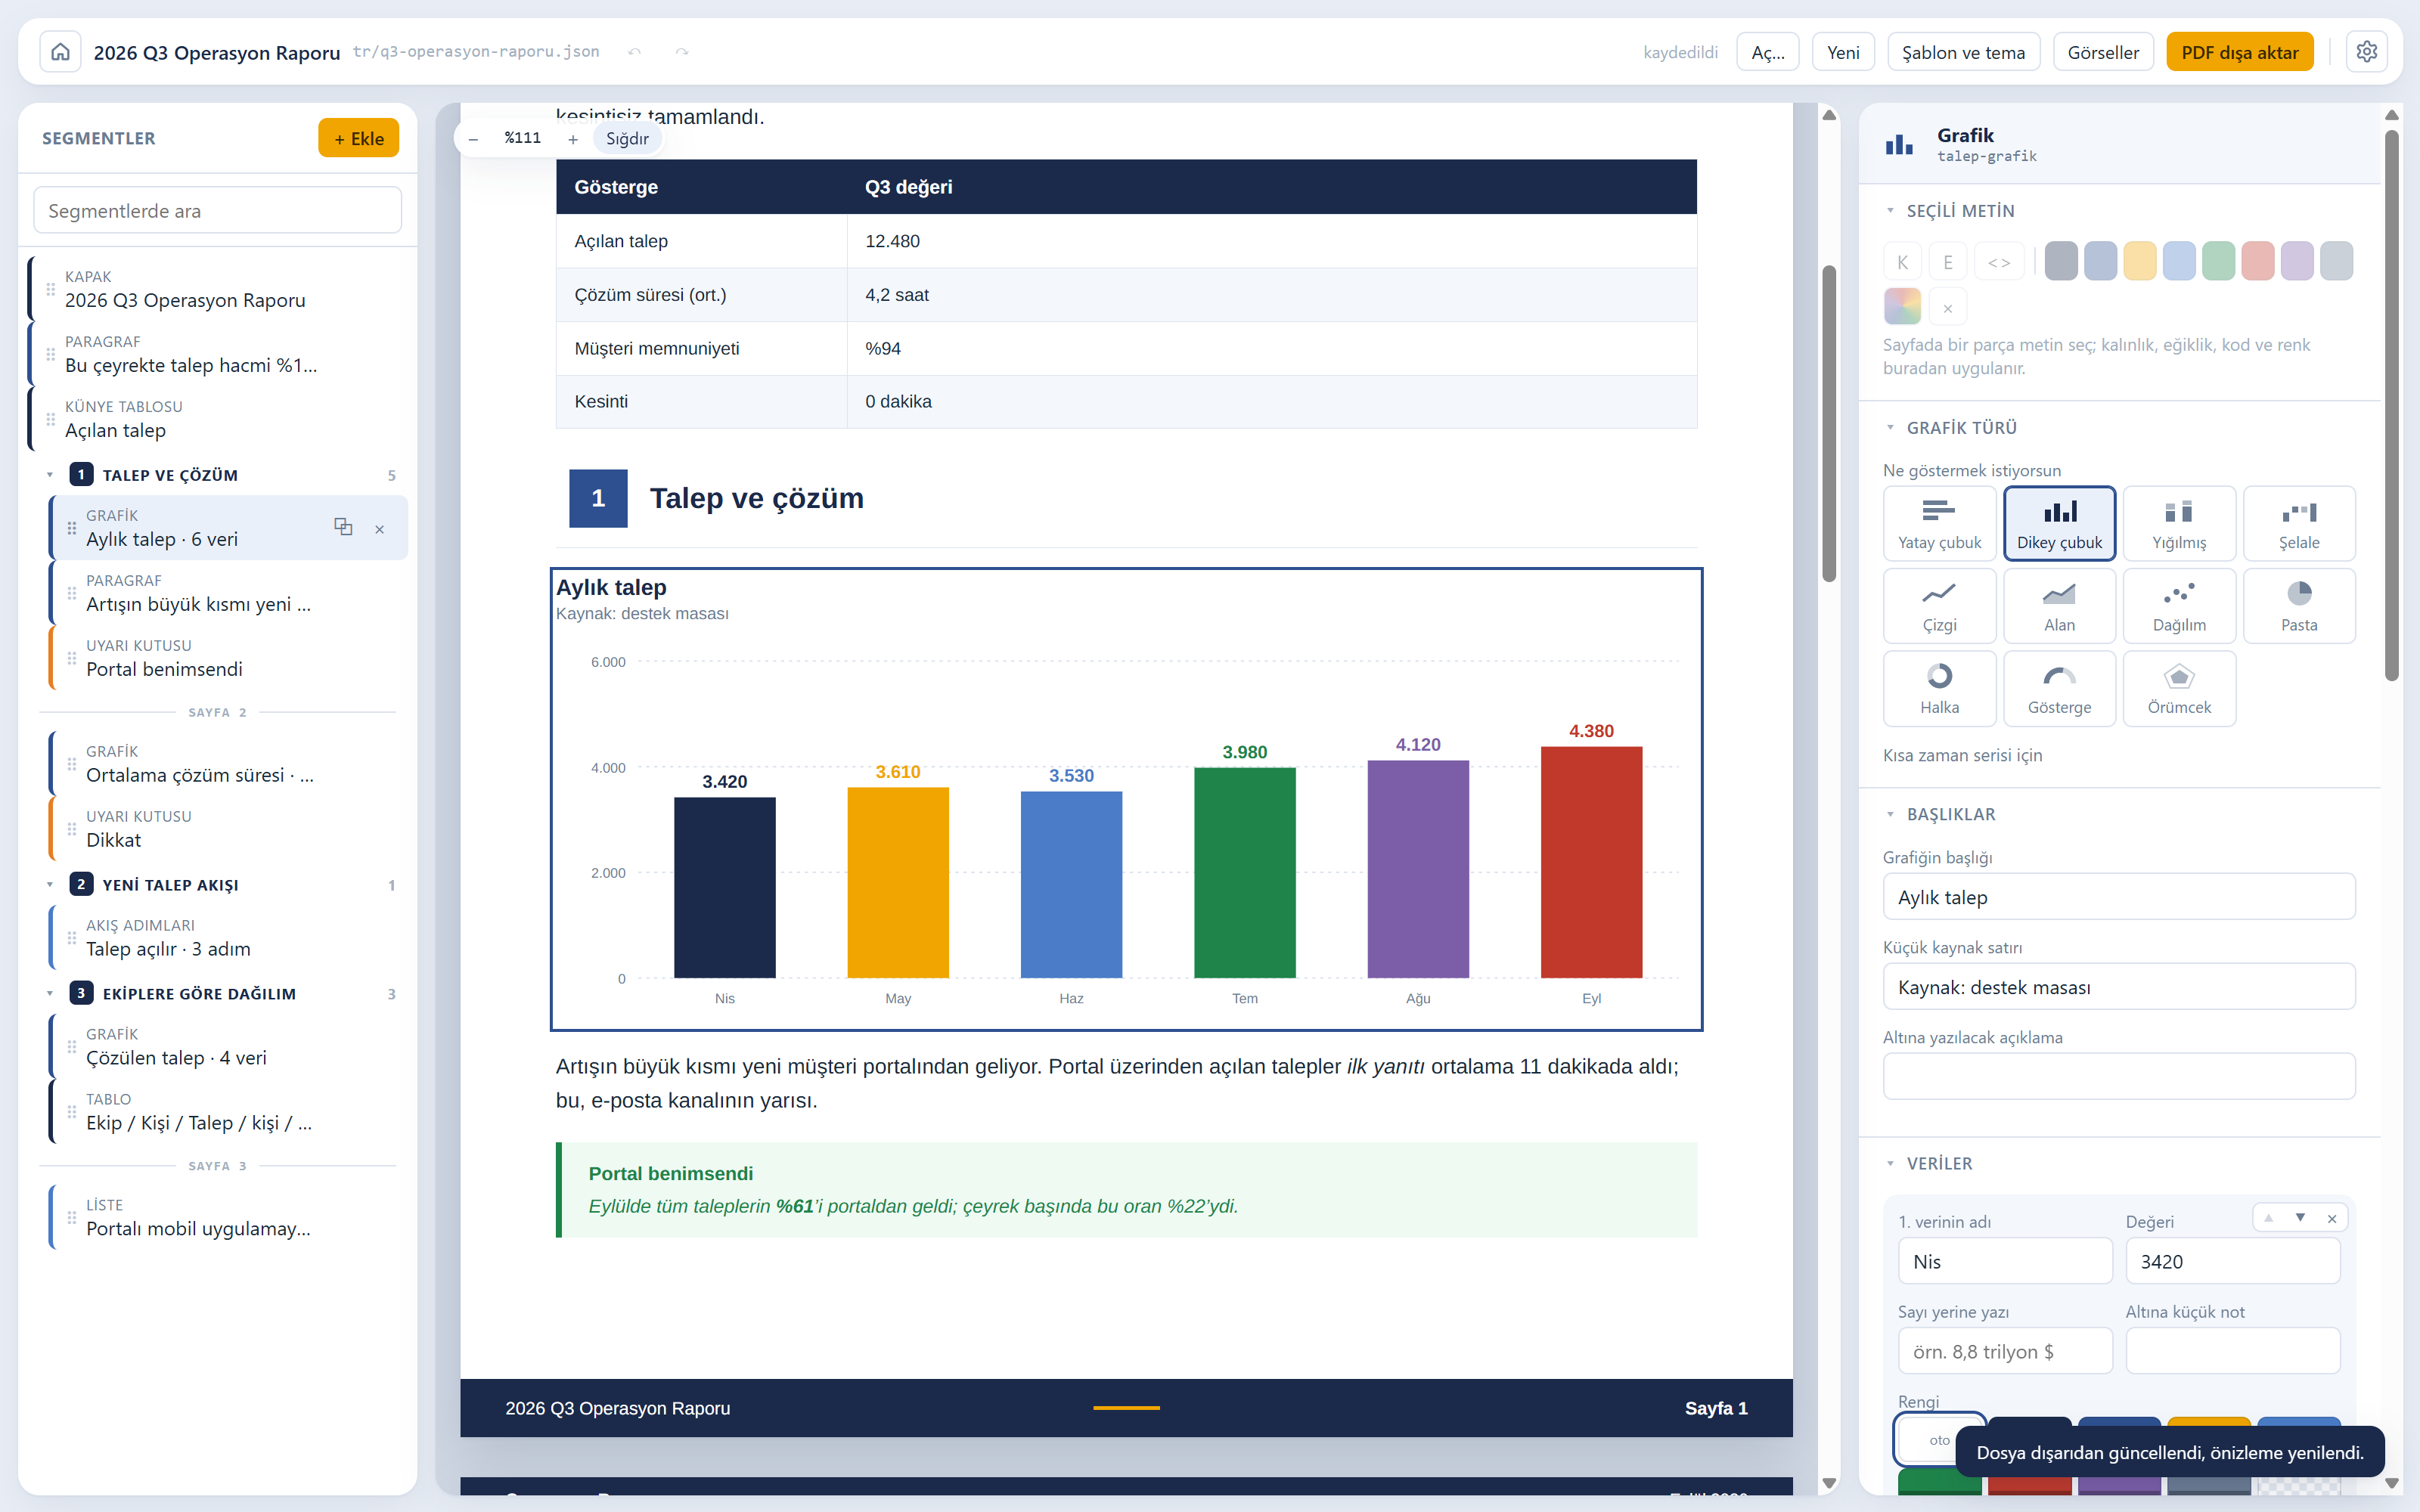Viewport: 2420px width, 1512px height.
Task: Toggle italic with the E button
Action: tap(1948, 262)
